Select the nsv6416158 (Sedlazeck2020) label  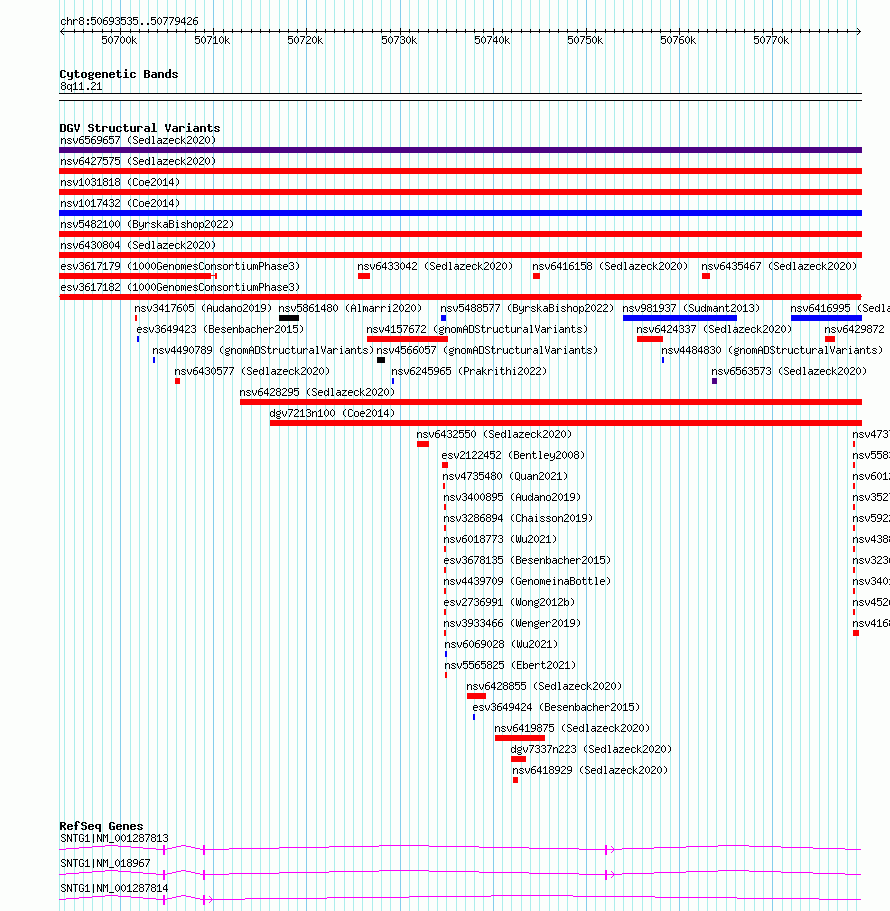pos(610,266)
